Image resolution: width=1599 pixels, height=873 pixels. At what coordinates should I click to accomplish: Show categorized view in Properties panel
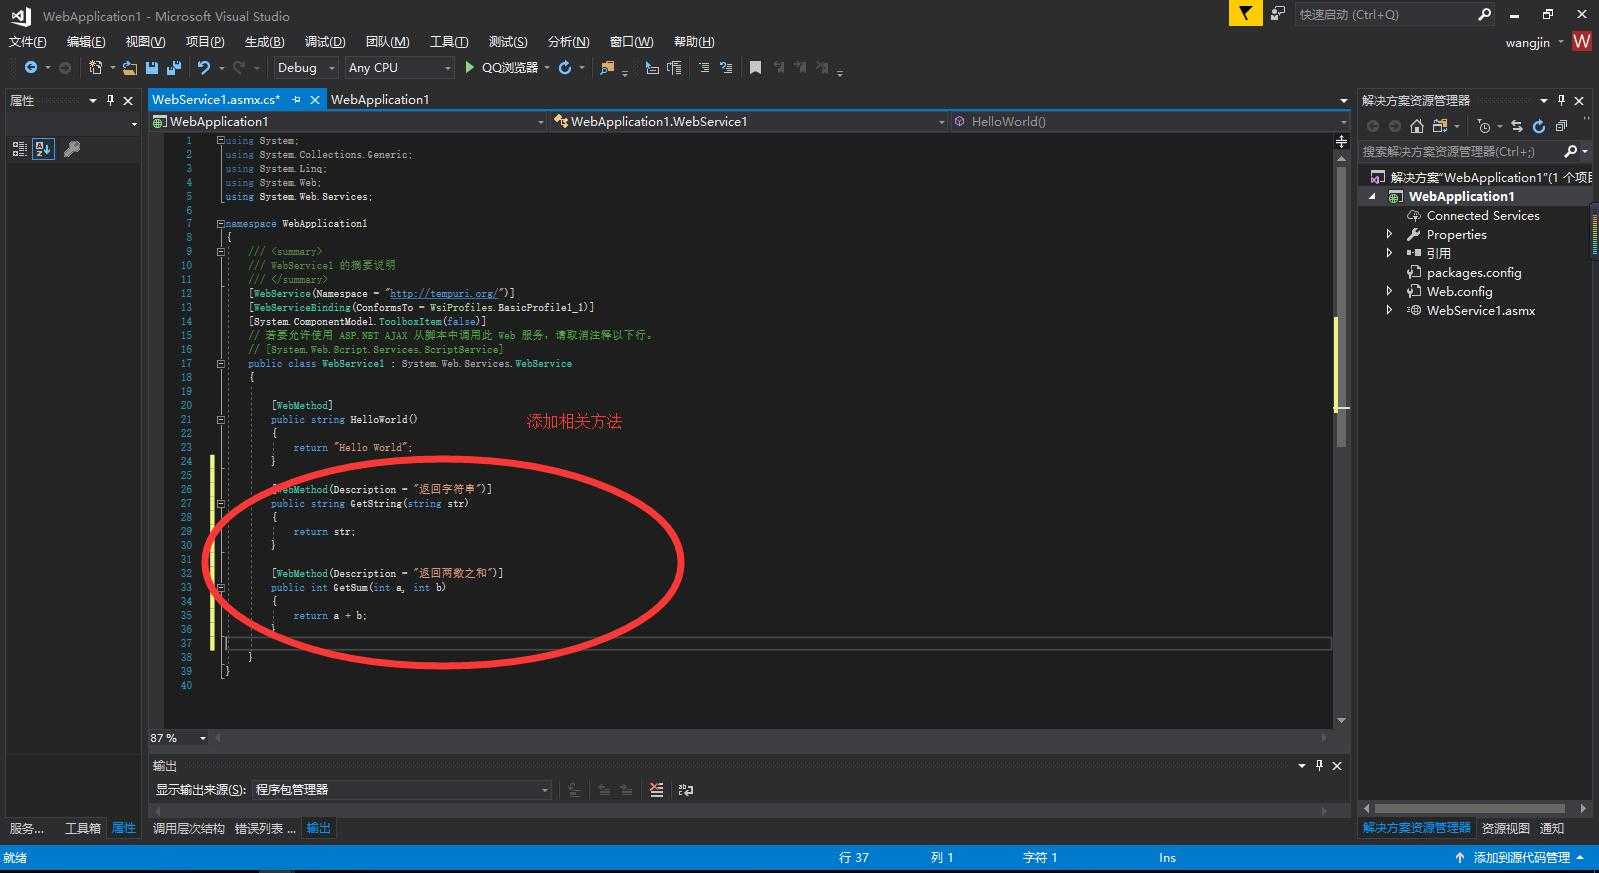(x=19, y=149)
